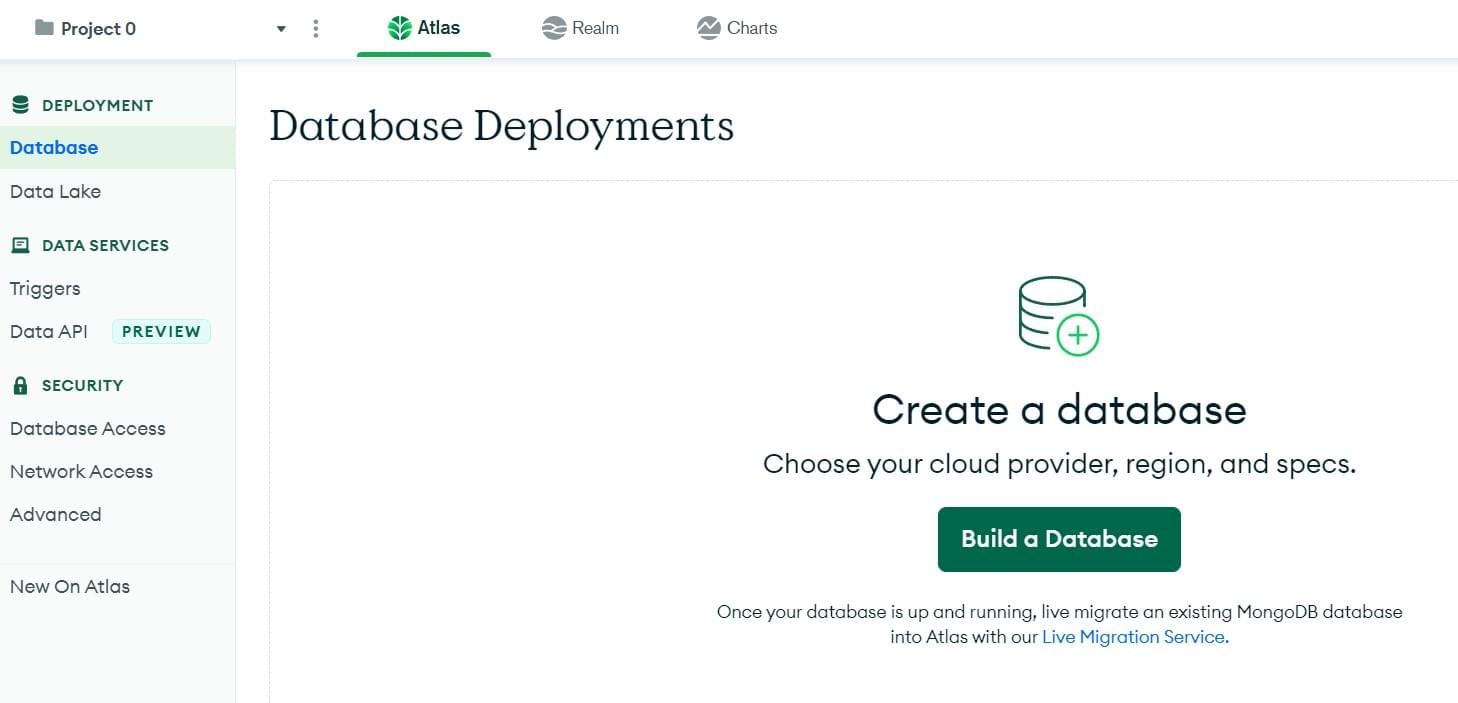
Task: Open the three-dot project options menu
Action: pos(316,29)
